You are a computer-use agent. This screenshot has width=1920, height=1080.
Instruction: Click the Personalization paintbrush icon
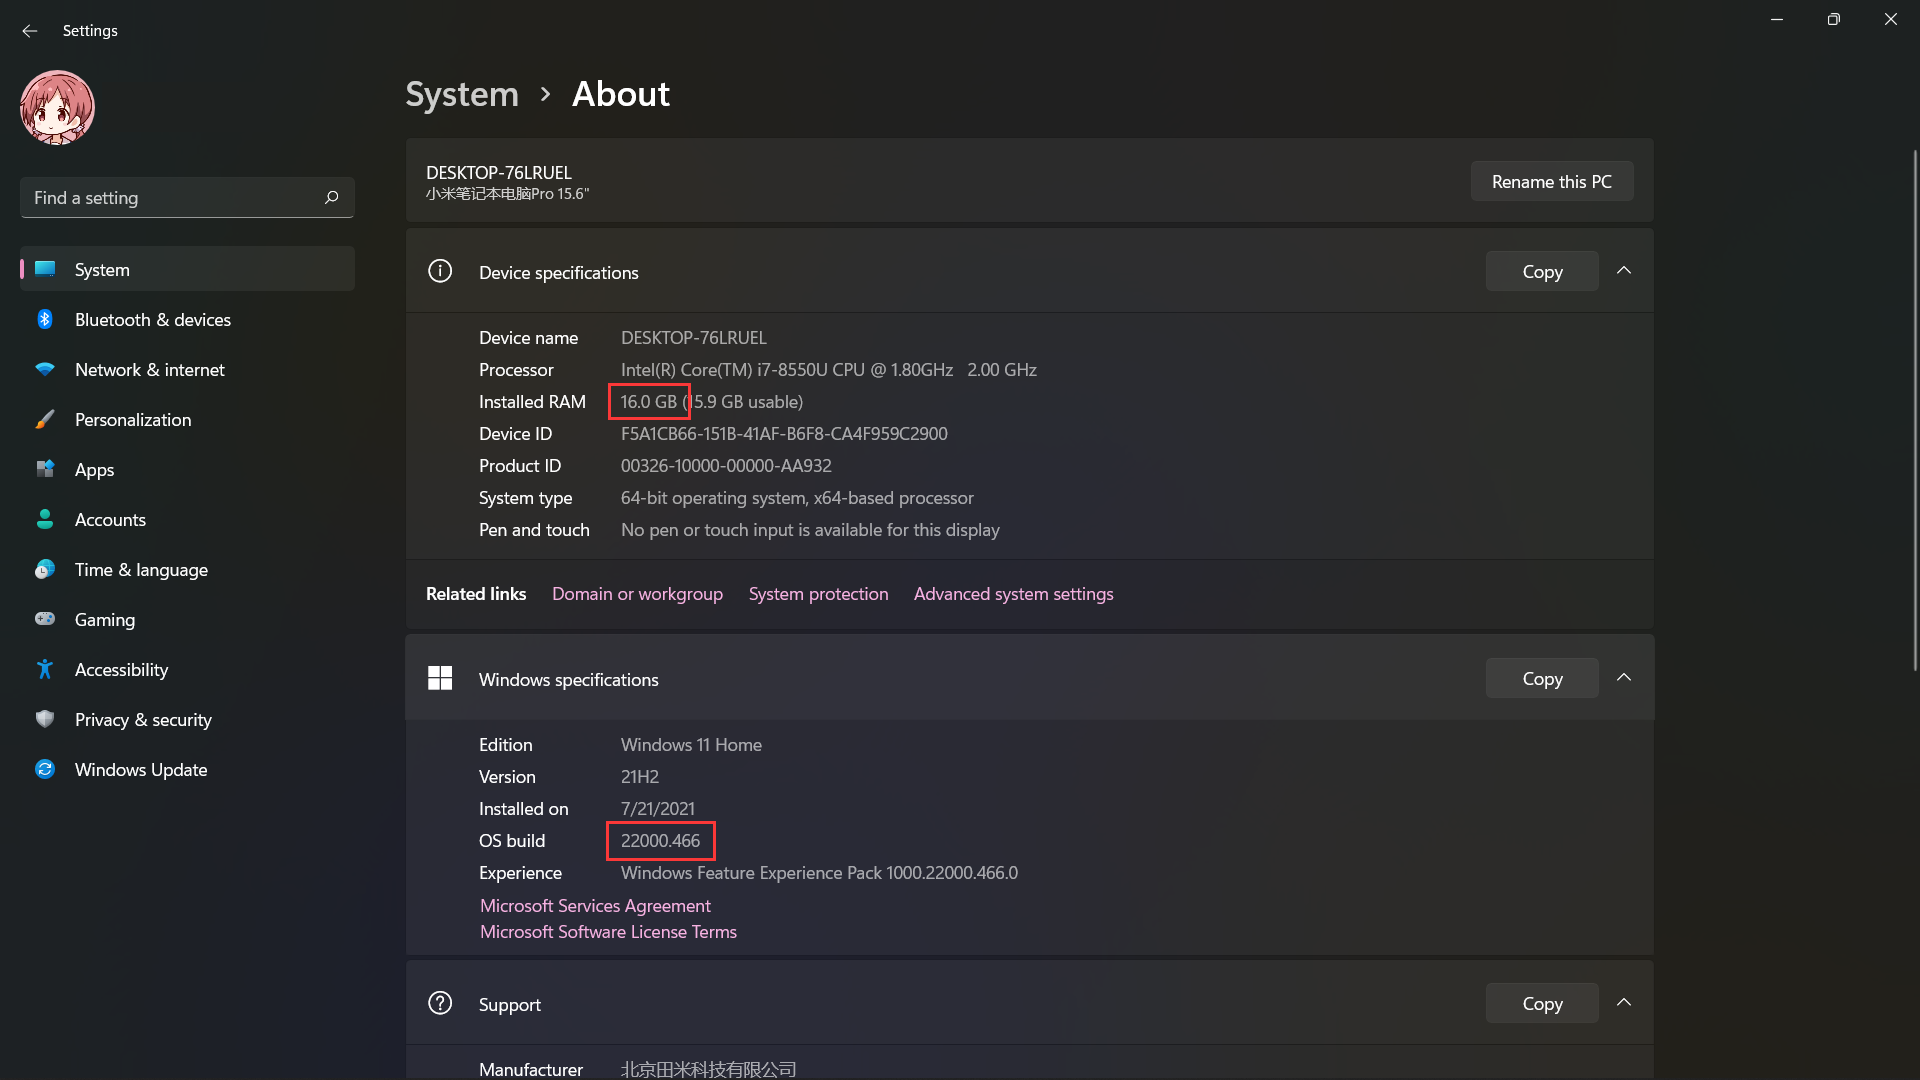(45, 419)
